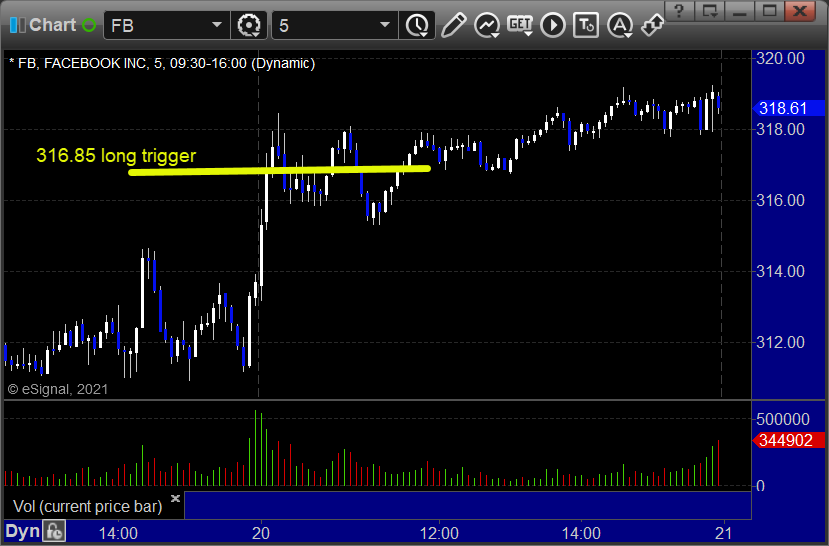
Task: Click the date label 21 on time axis
Action: click(723, 533)
